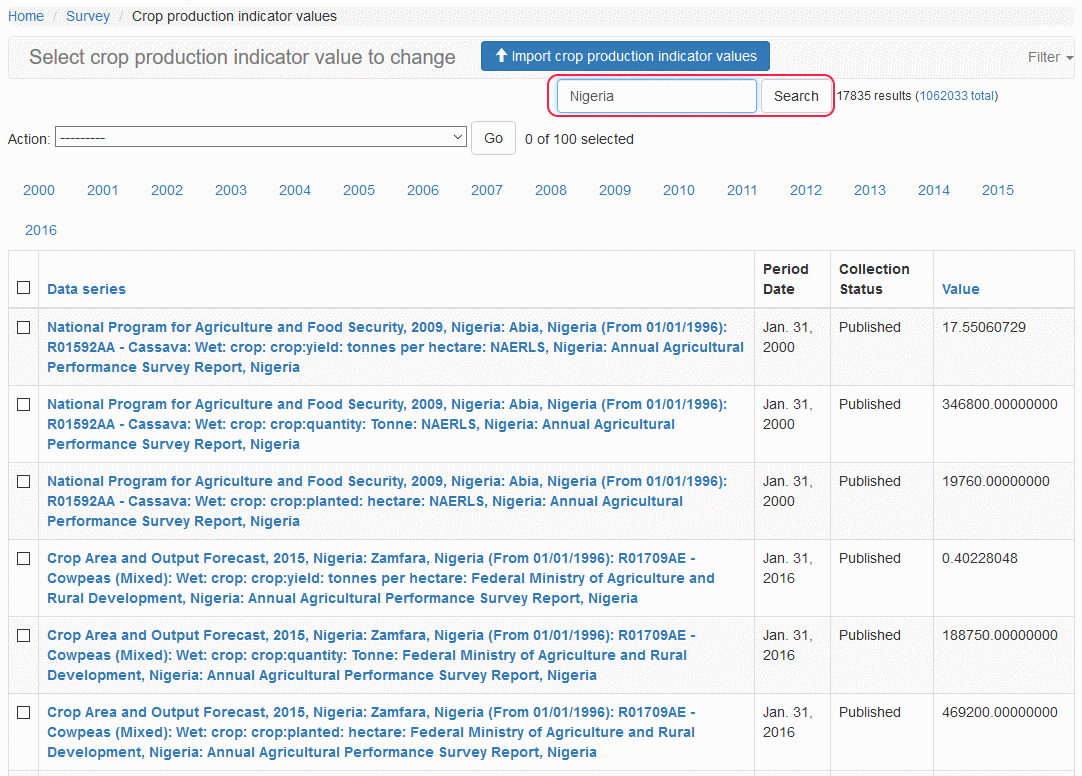The image size is (1082, 776).
Task: Select the 2000 year filter
Action: pos(39,190)
